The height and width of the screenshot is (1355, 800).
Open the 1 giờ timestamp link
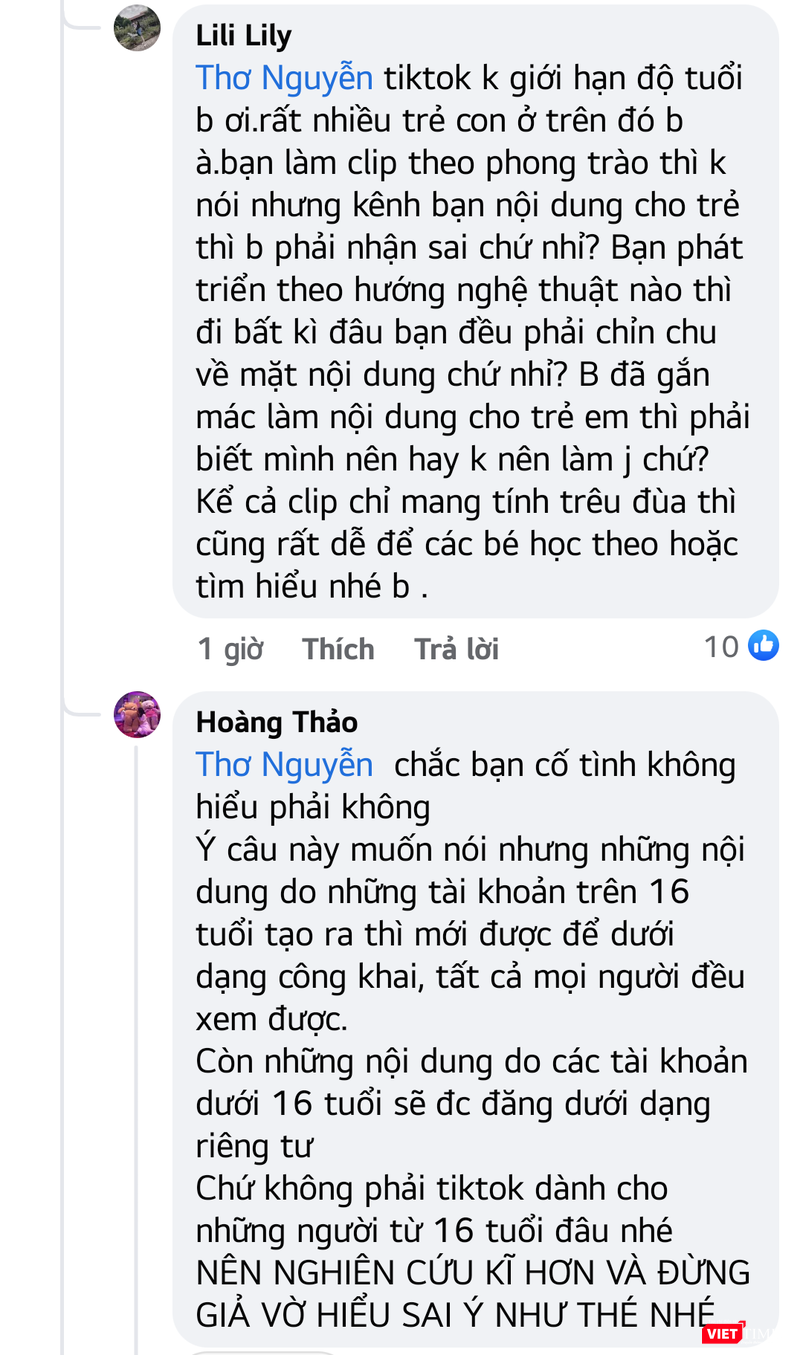click(230, 648)
